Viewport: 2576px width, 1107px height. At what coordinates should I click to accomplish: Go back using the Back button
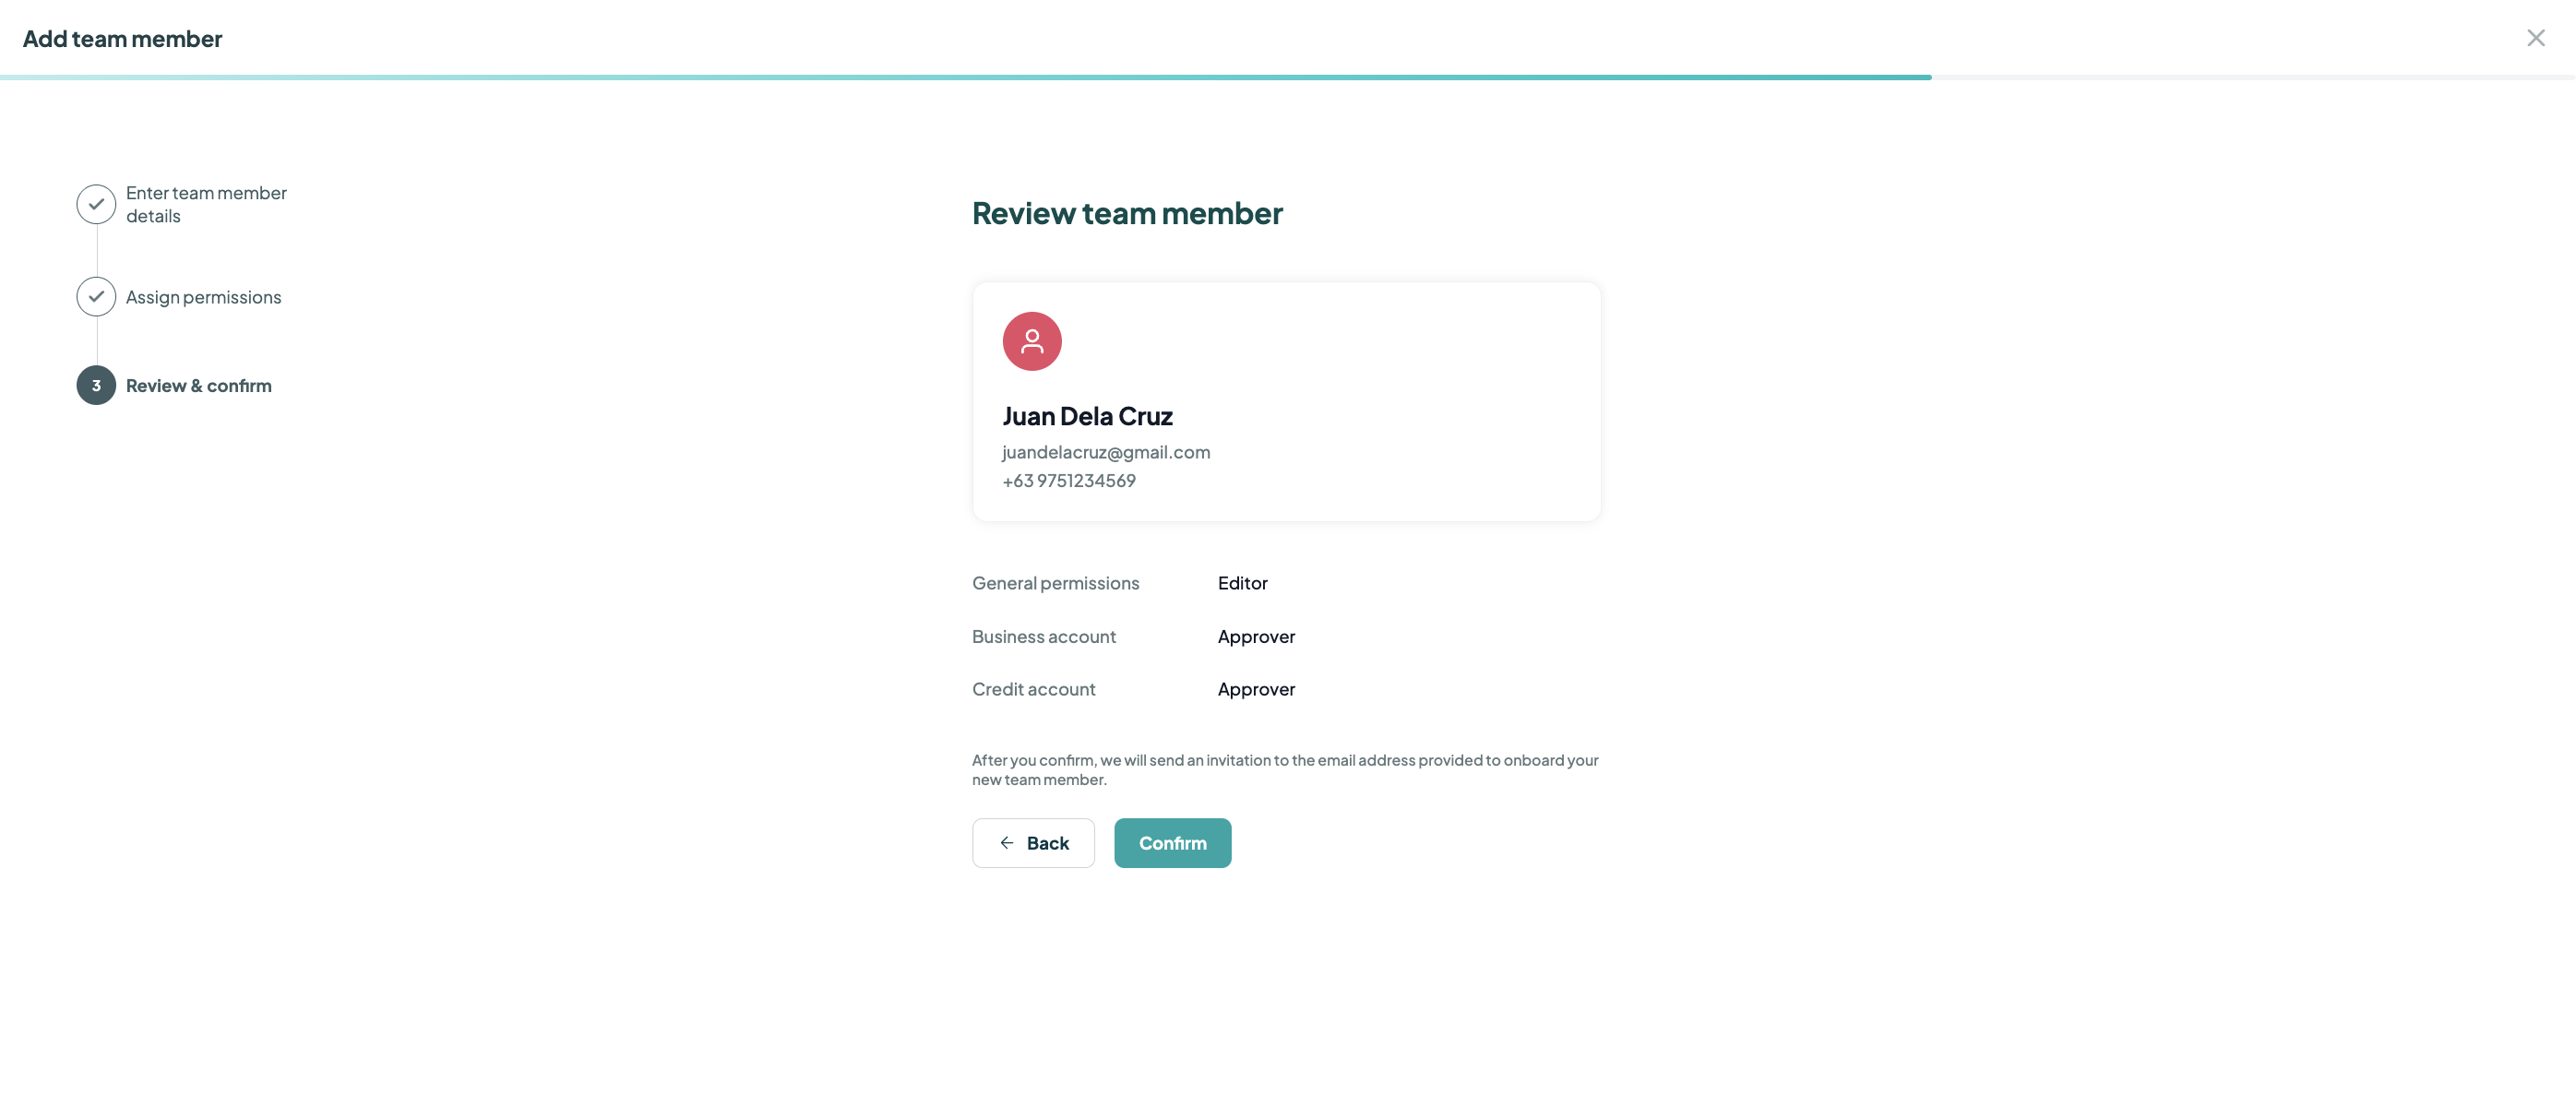[x=1033, y=842]
